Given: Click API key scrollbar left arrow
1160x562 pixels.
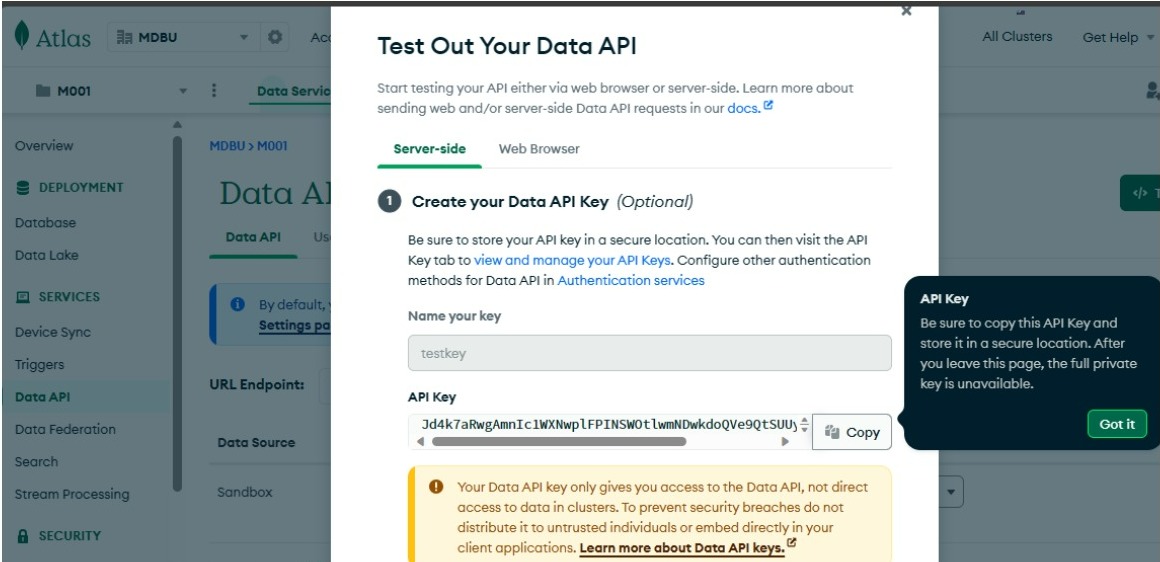Looking at the screenshot, I should point(420,441).
